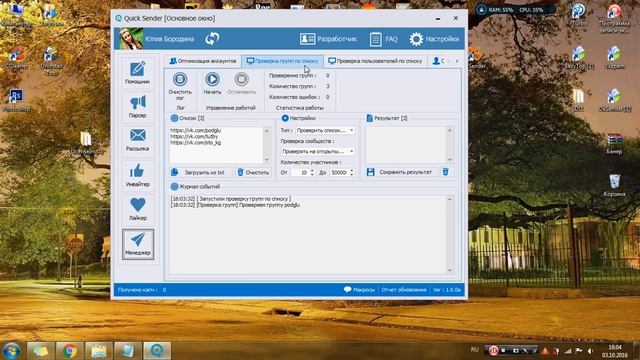Open the partially hidden tab with person icon
Viewport: 640px width, 360px height.
[438, 61]
